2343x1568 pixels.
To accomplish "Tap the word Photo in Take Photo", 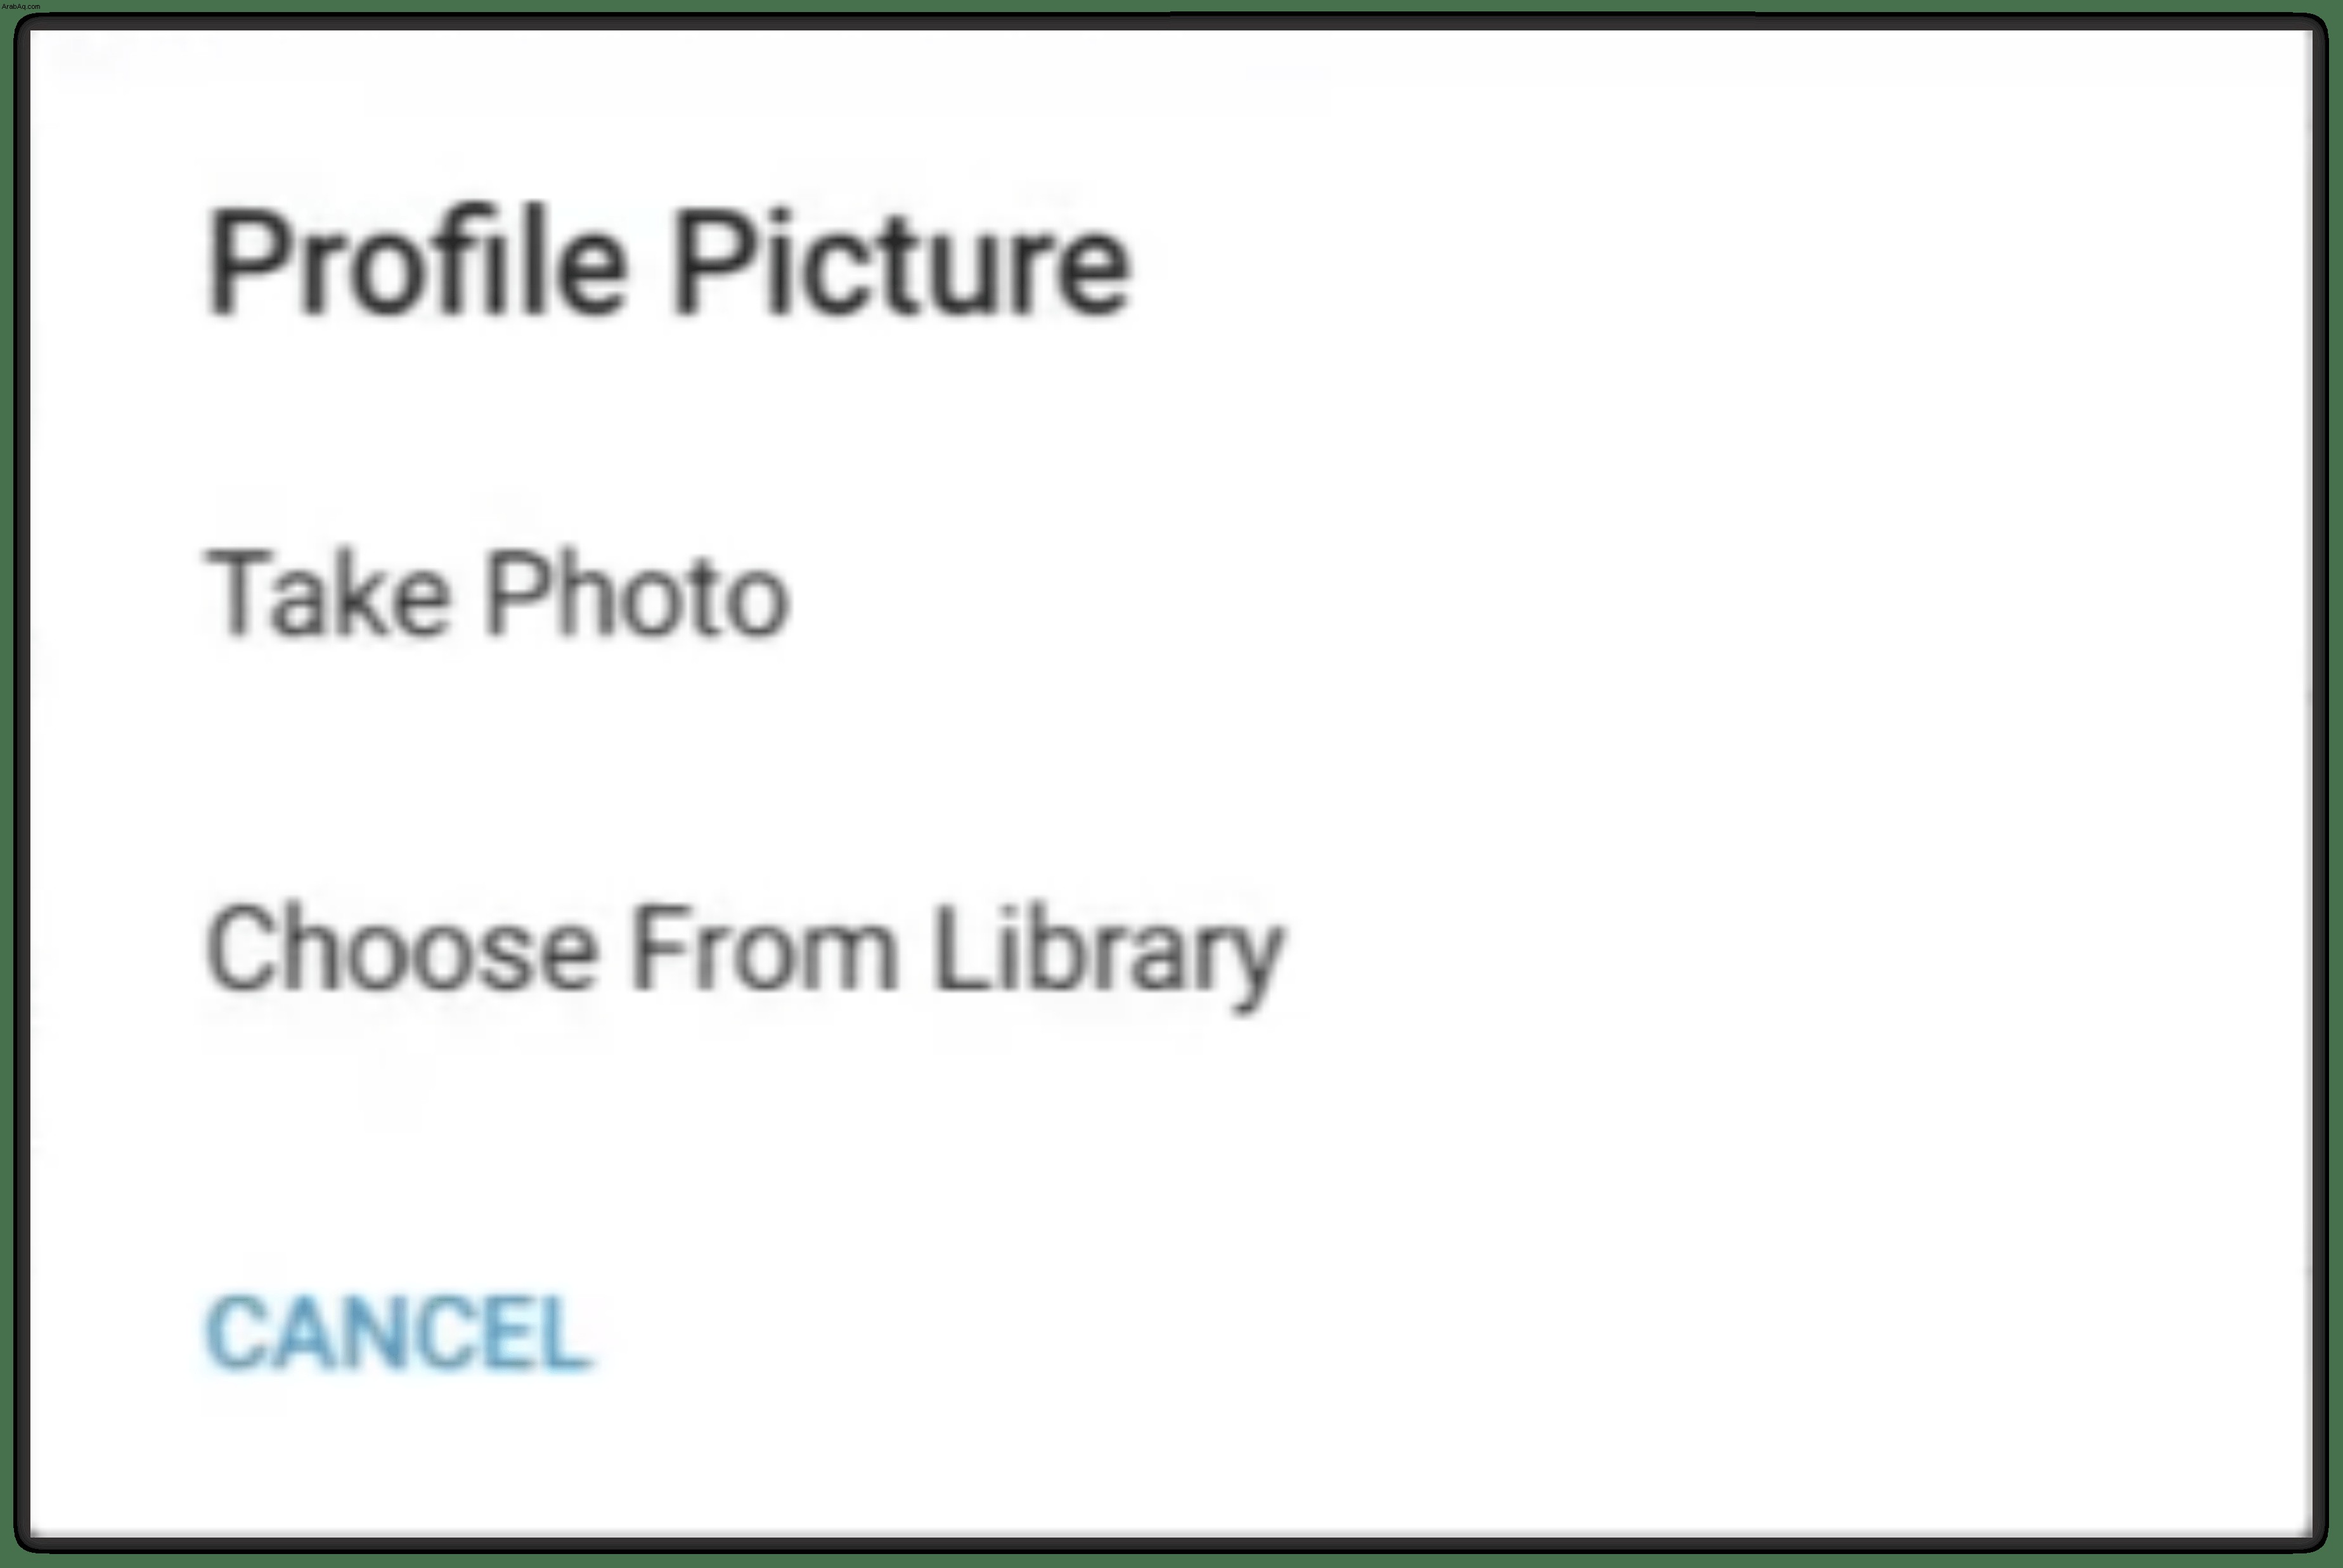I will 637,595.
